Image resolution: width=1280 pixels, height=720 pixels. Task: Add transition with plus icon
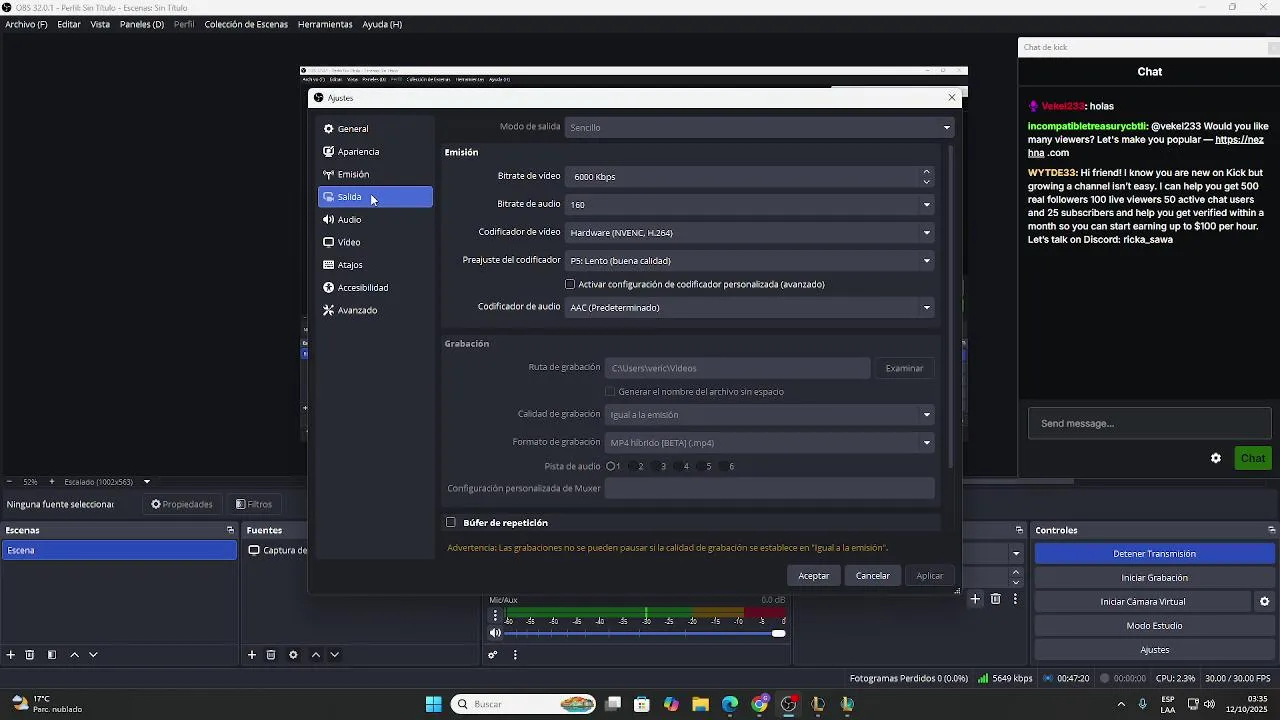point(976,599)
